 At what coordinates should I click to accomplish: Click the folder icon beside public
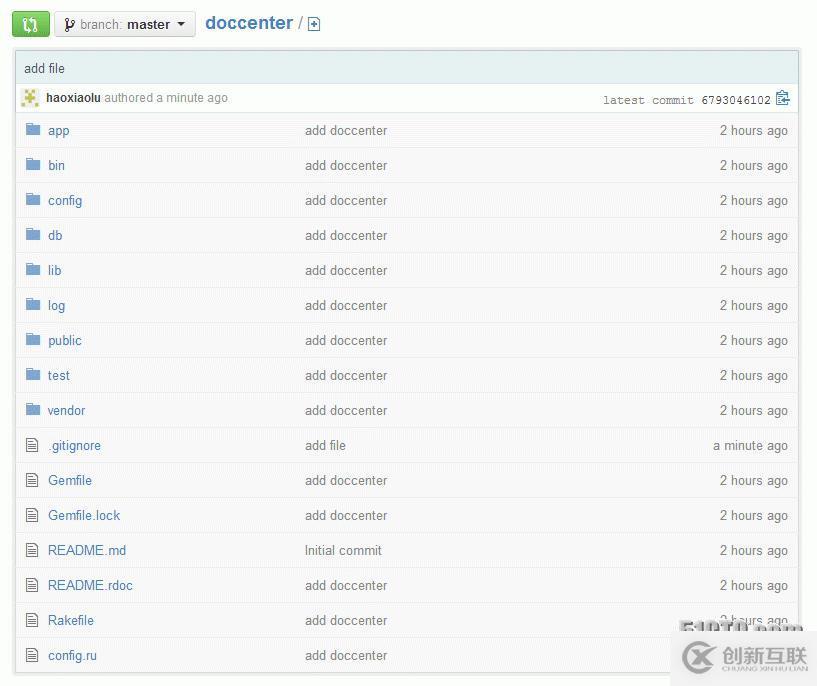tap(33, 339)
